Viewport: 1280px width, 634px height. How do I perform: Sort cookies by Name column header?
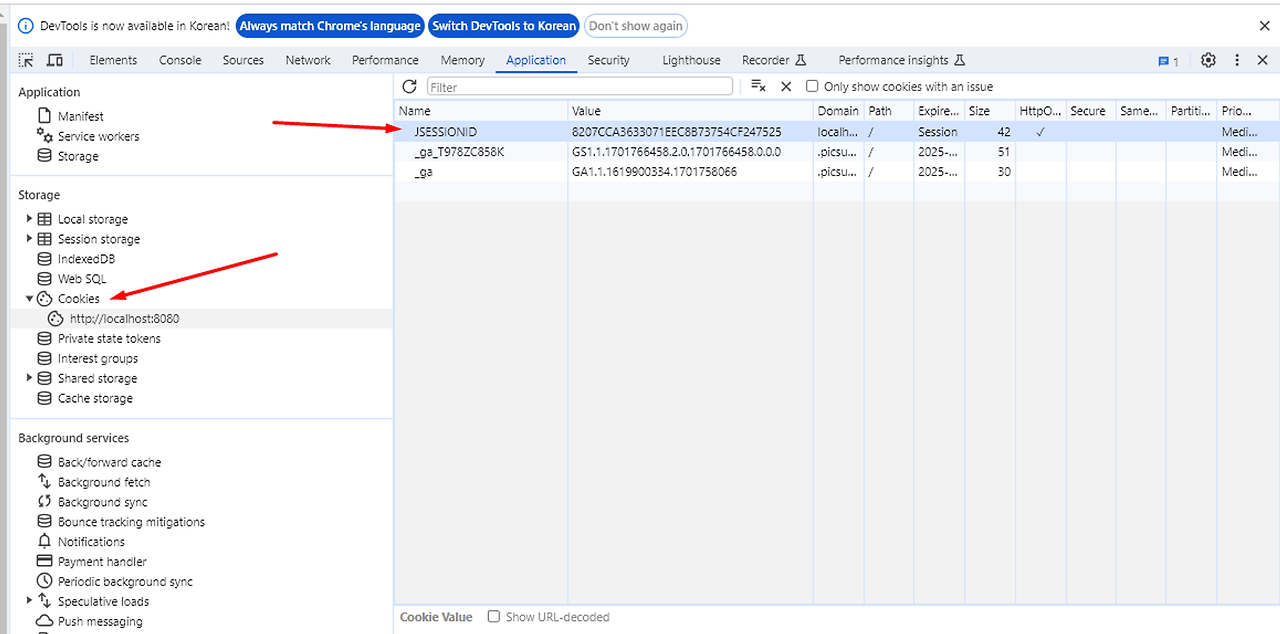(481, 111)
